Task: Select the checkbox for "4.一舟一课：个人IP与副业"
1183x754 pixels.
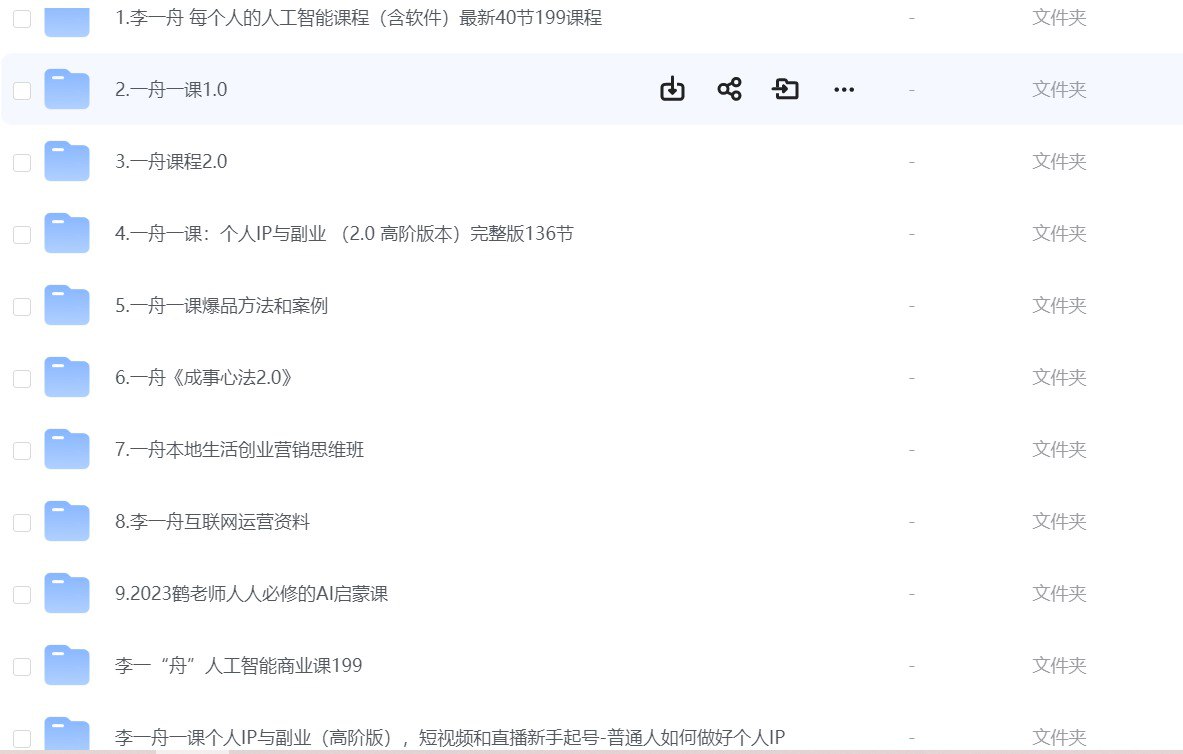Action: click(21, 233)
